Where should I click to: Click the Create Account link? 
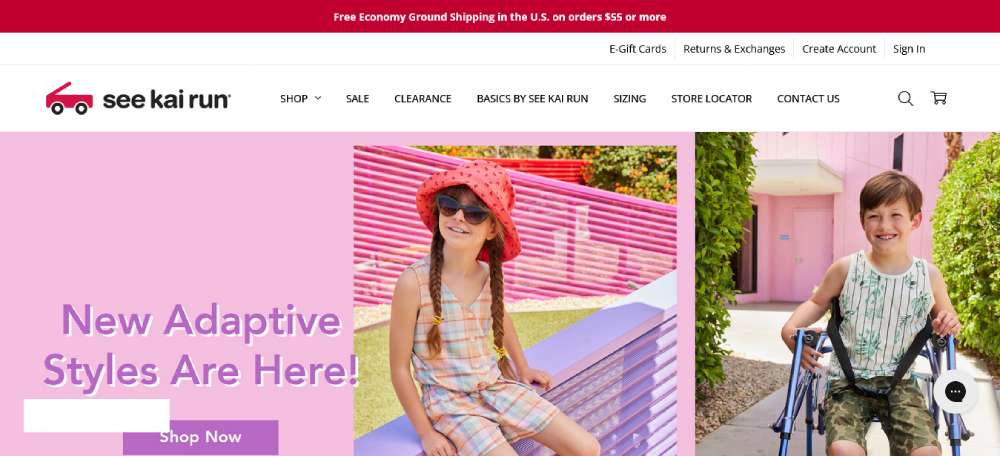click(x=839, y=49)
